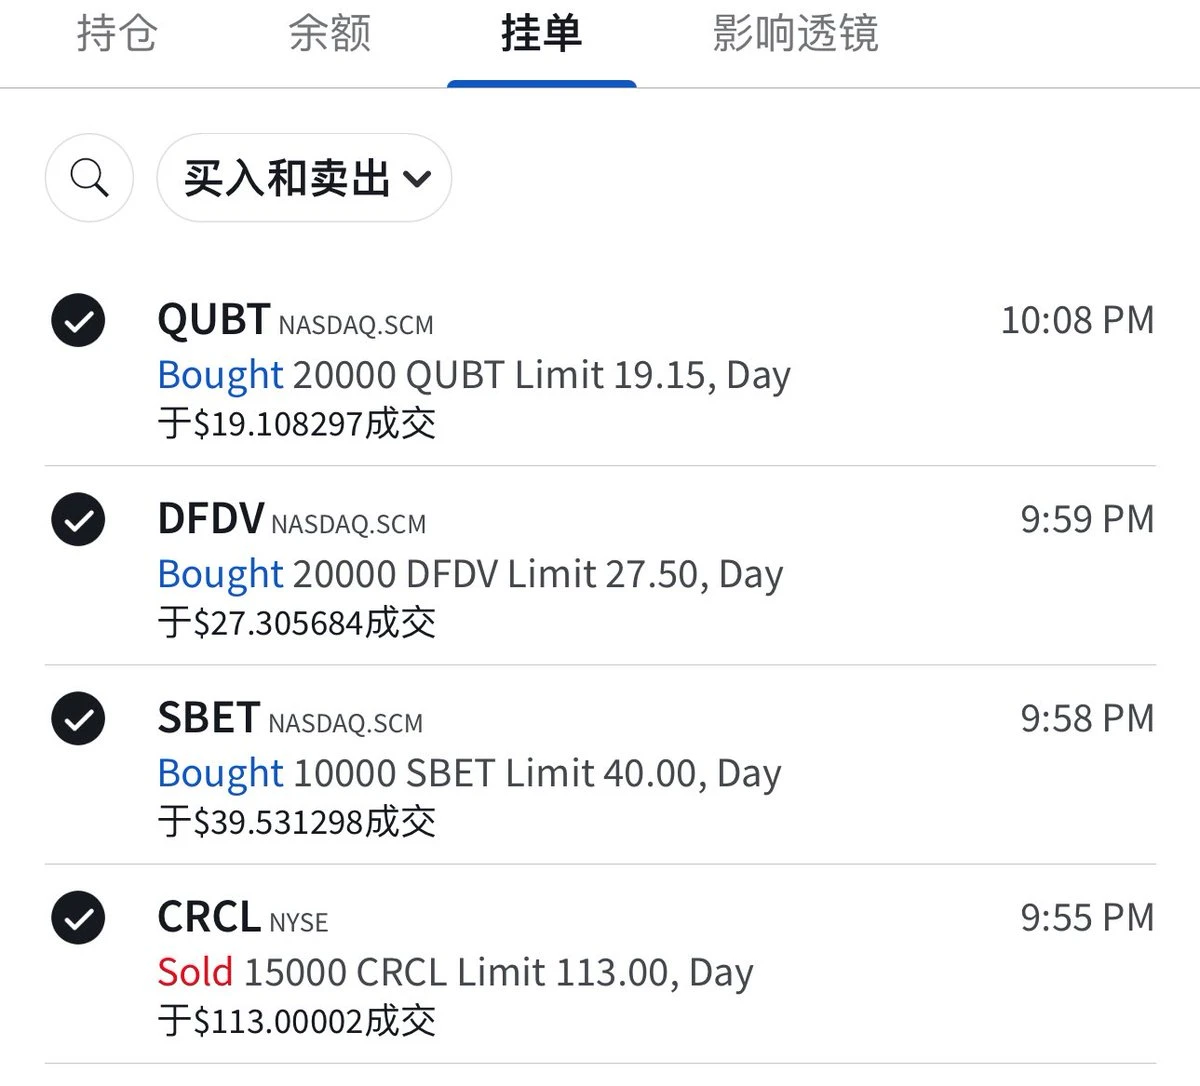Screen dimensions: 1200x1086
Task: Switch to the 持仓 tab
Action: 117,34
